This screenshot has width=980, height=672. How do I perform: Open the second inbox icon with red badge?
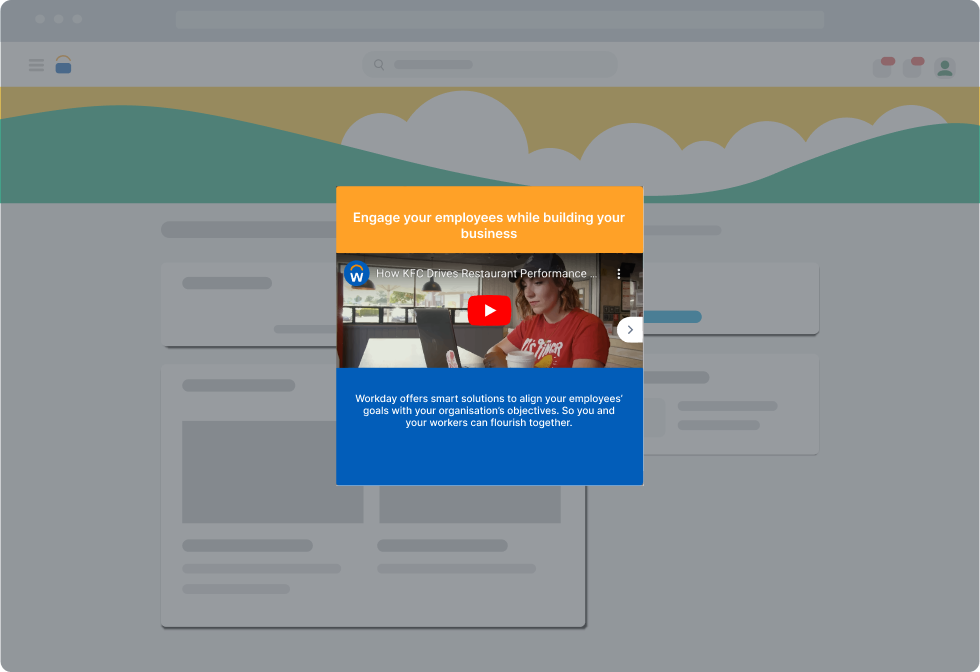tap(914, 67)
